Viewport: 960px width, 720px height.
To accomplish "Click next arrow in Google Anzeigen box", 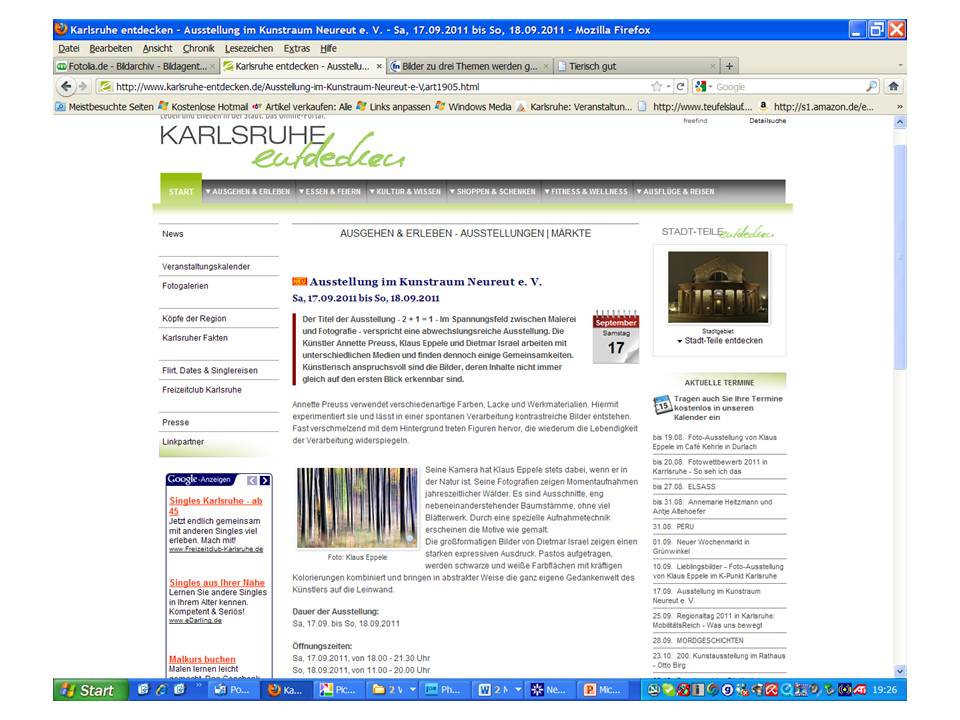I will [x=265, y=480].
